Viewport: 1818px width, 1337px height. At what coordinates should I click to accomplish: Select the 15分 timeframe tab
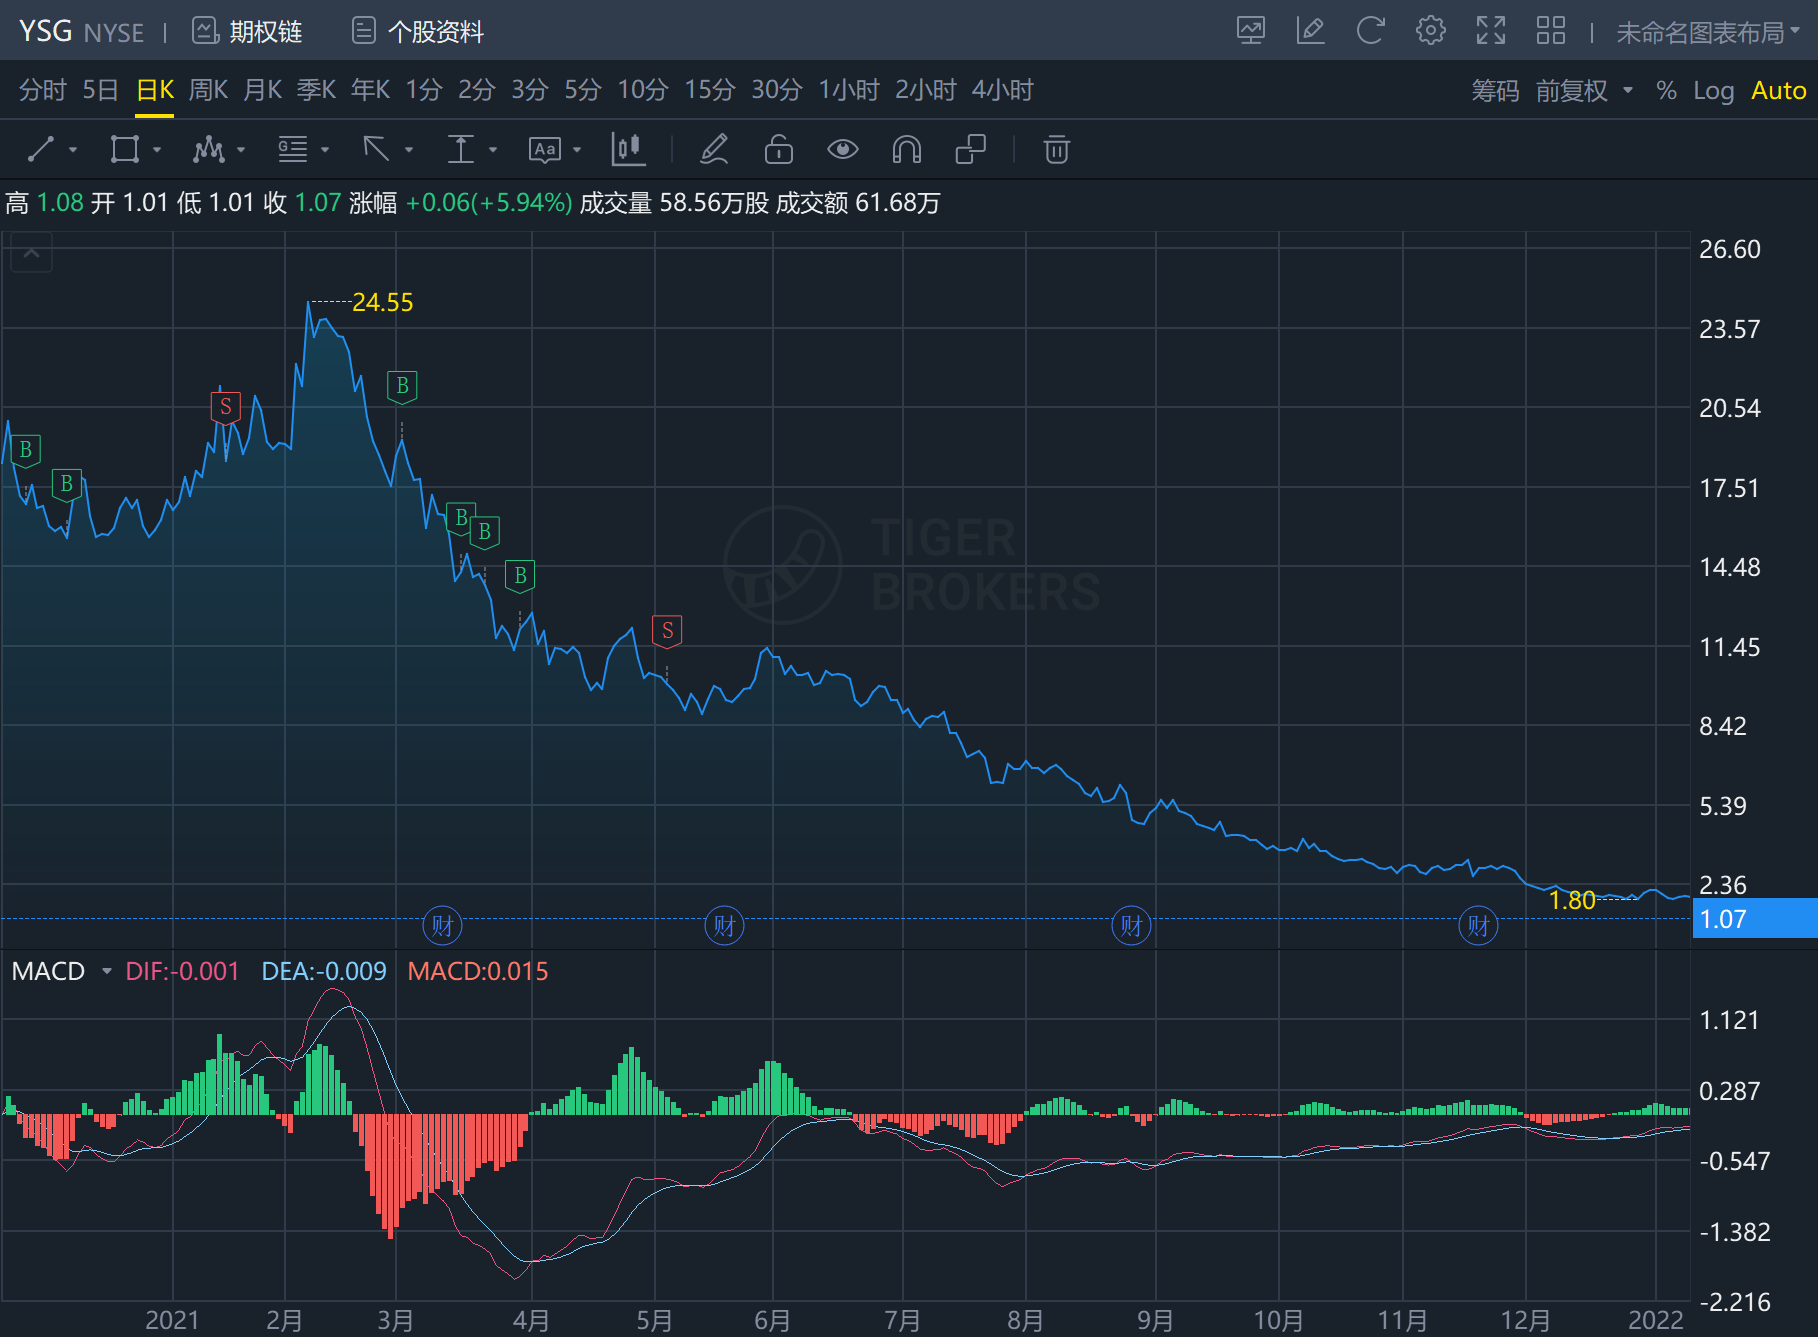tap(709, 90)
